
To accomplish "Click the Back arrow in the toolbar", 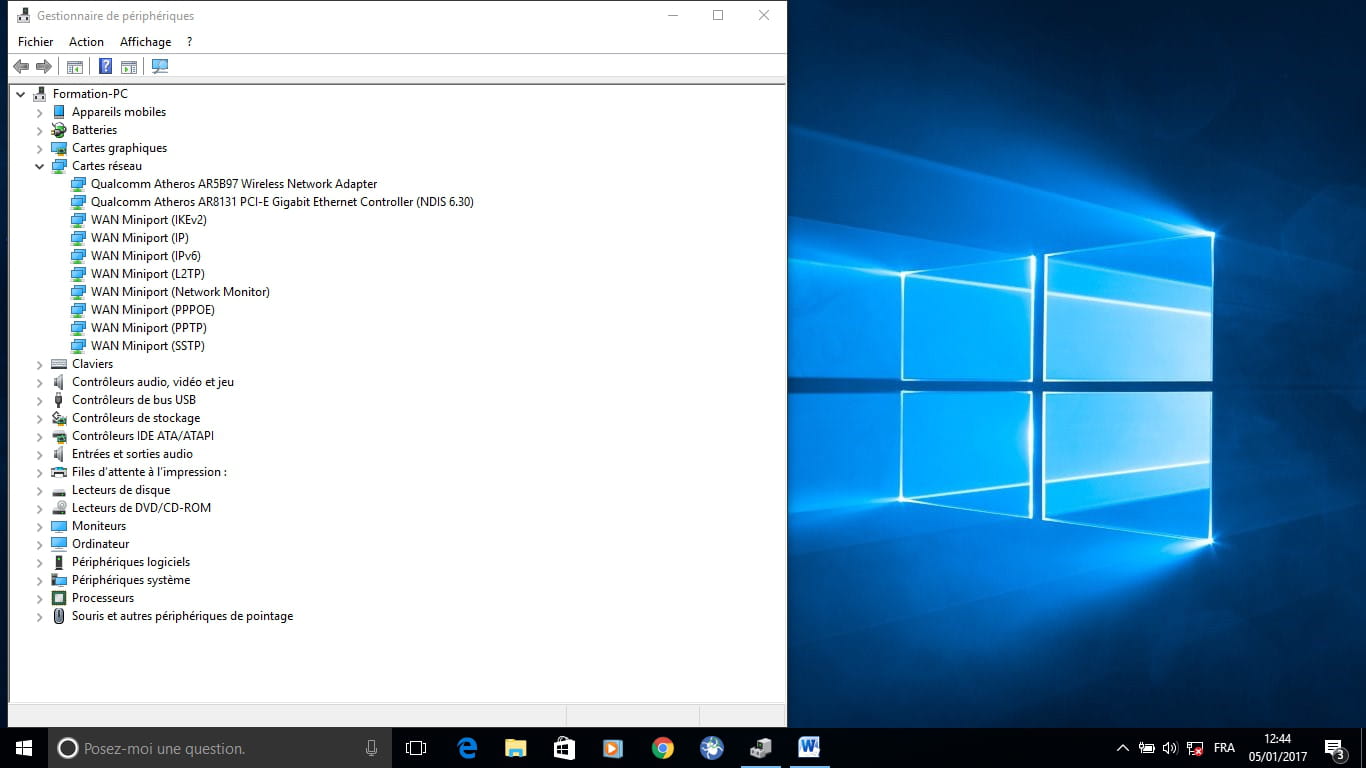I will coord(21,67).
